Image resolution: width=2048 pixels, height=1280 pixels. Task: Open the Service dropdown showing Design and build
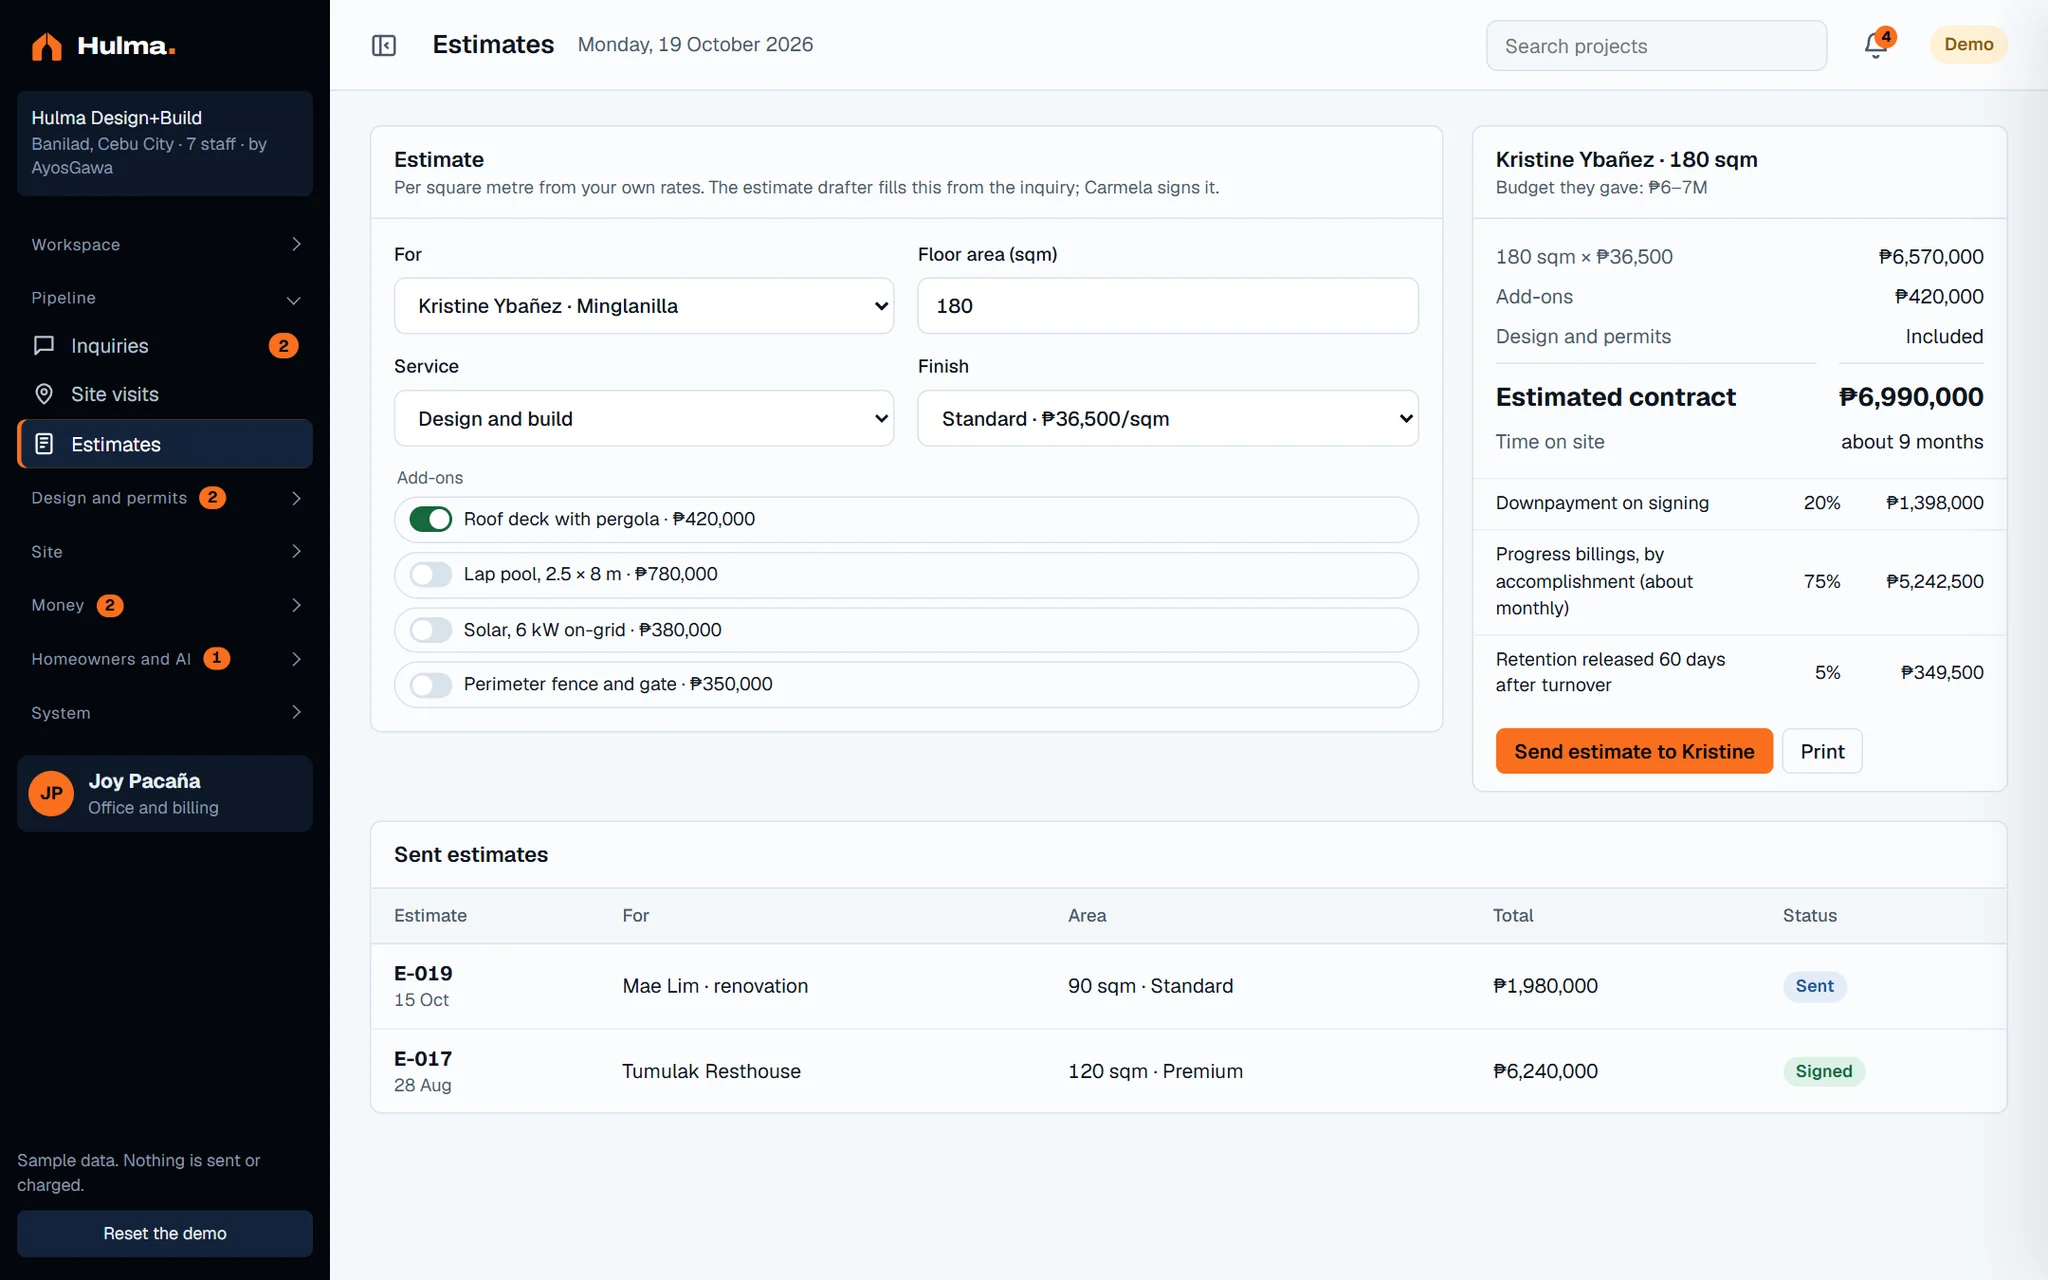[x=644, y=418]
